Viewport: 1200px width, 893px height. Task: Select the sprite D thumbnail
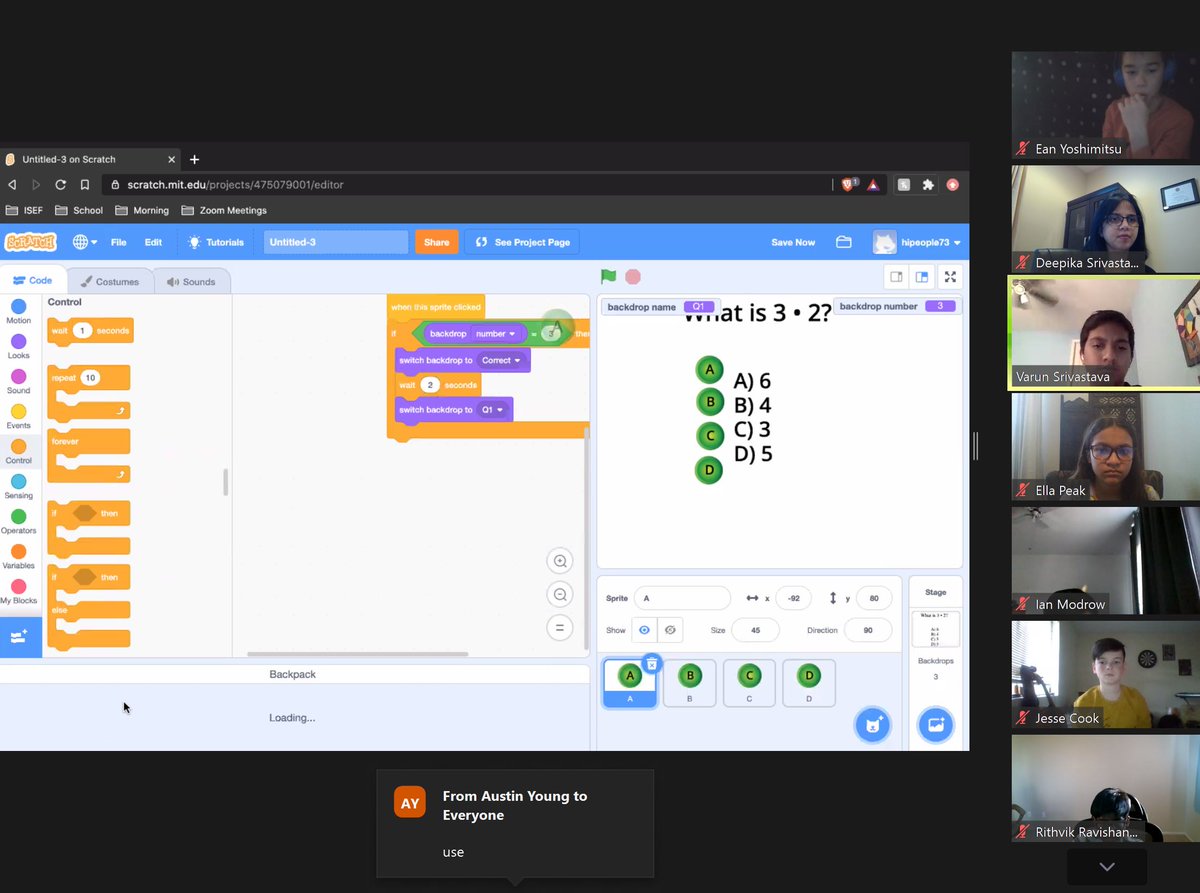click(808, 681)
